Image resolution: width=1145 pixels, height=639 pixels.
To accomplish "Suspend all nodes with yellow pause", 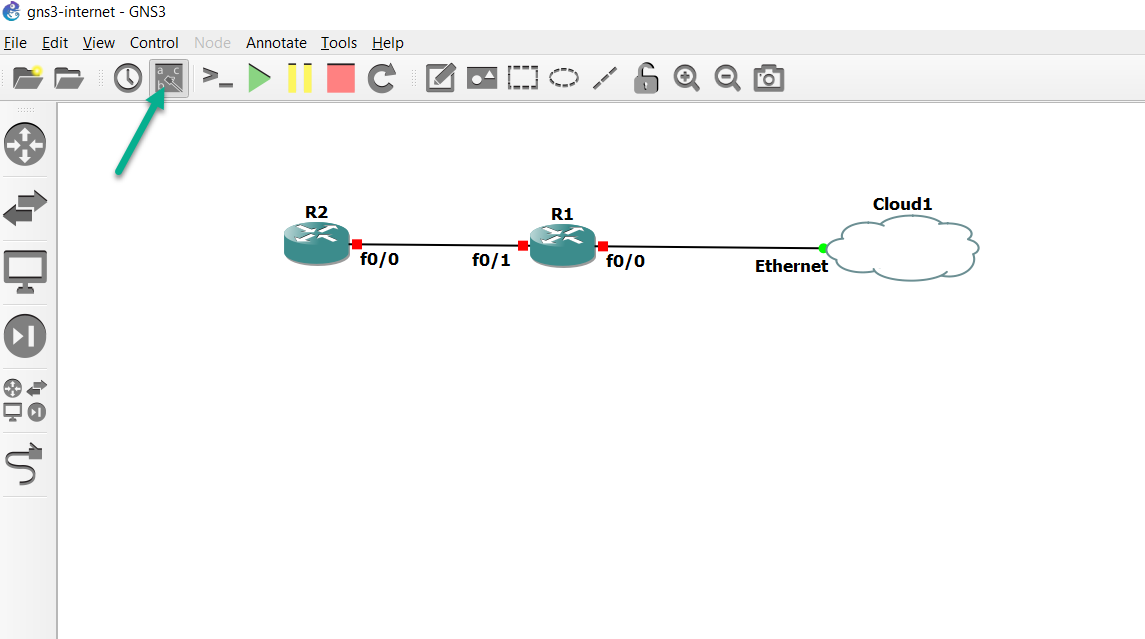I will click(299, 77).
